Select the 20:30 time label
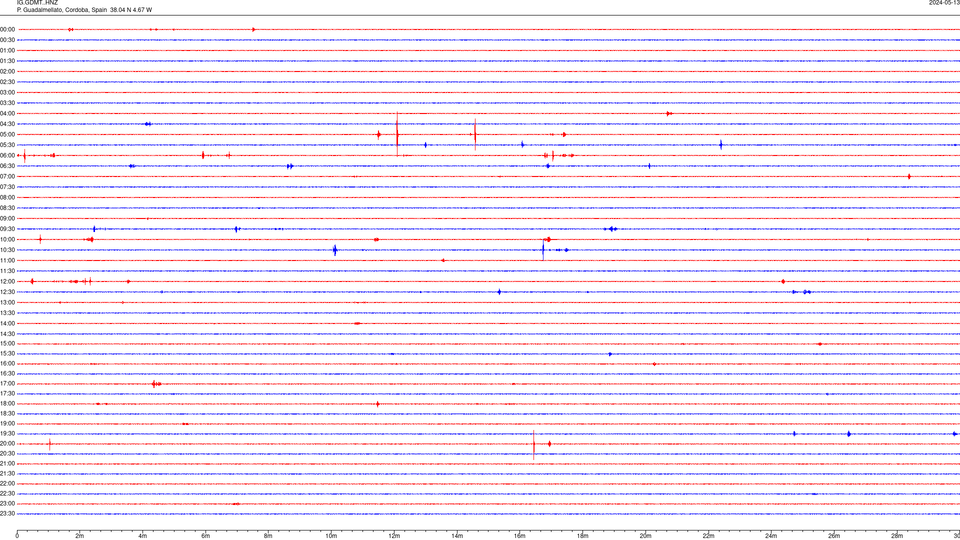 click(x=7, y=454)
